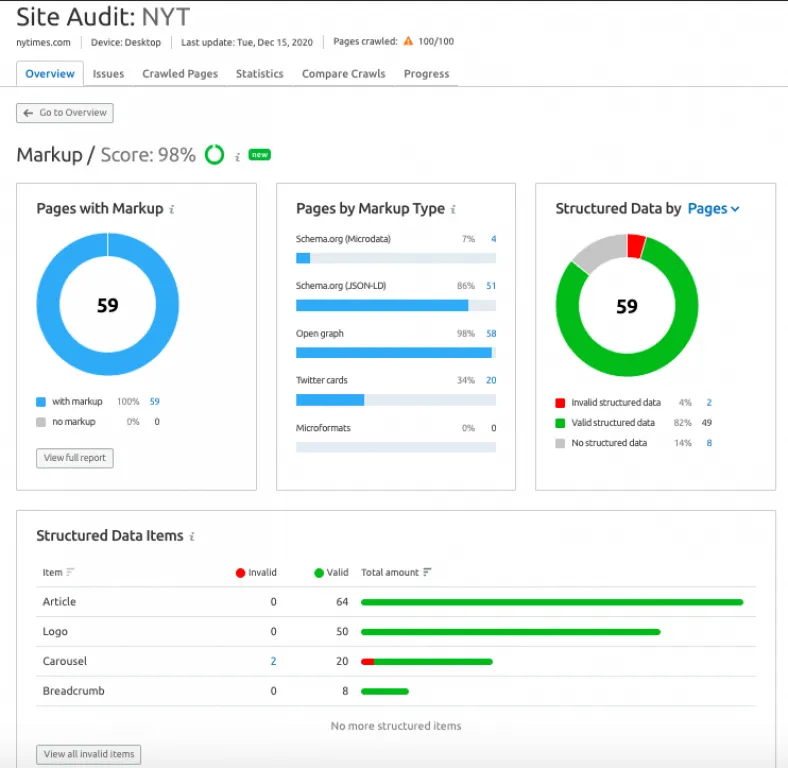Viewport: 788px width, 768px height.
Task: Open the No structured data count 8 link
Action: click(709, 443)
